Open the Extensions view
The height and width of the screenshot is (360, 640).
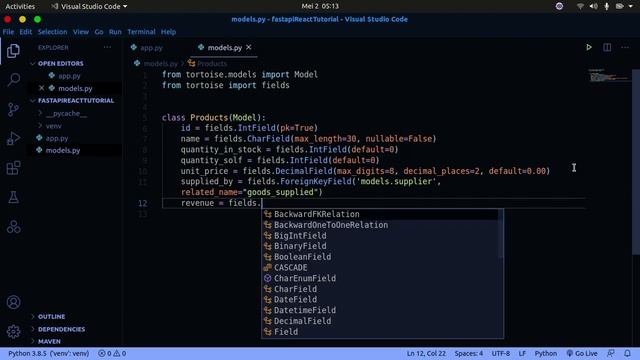13,168
